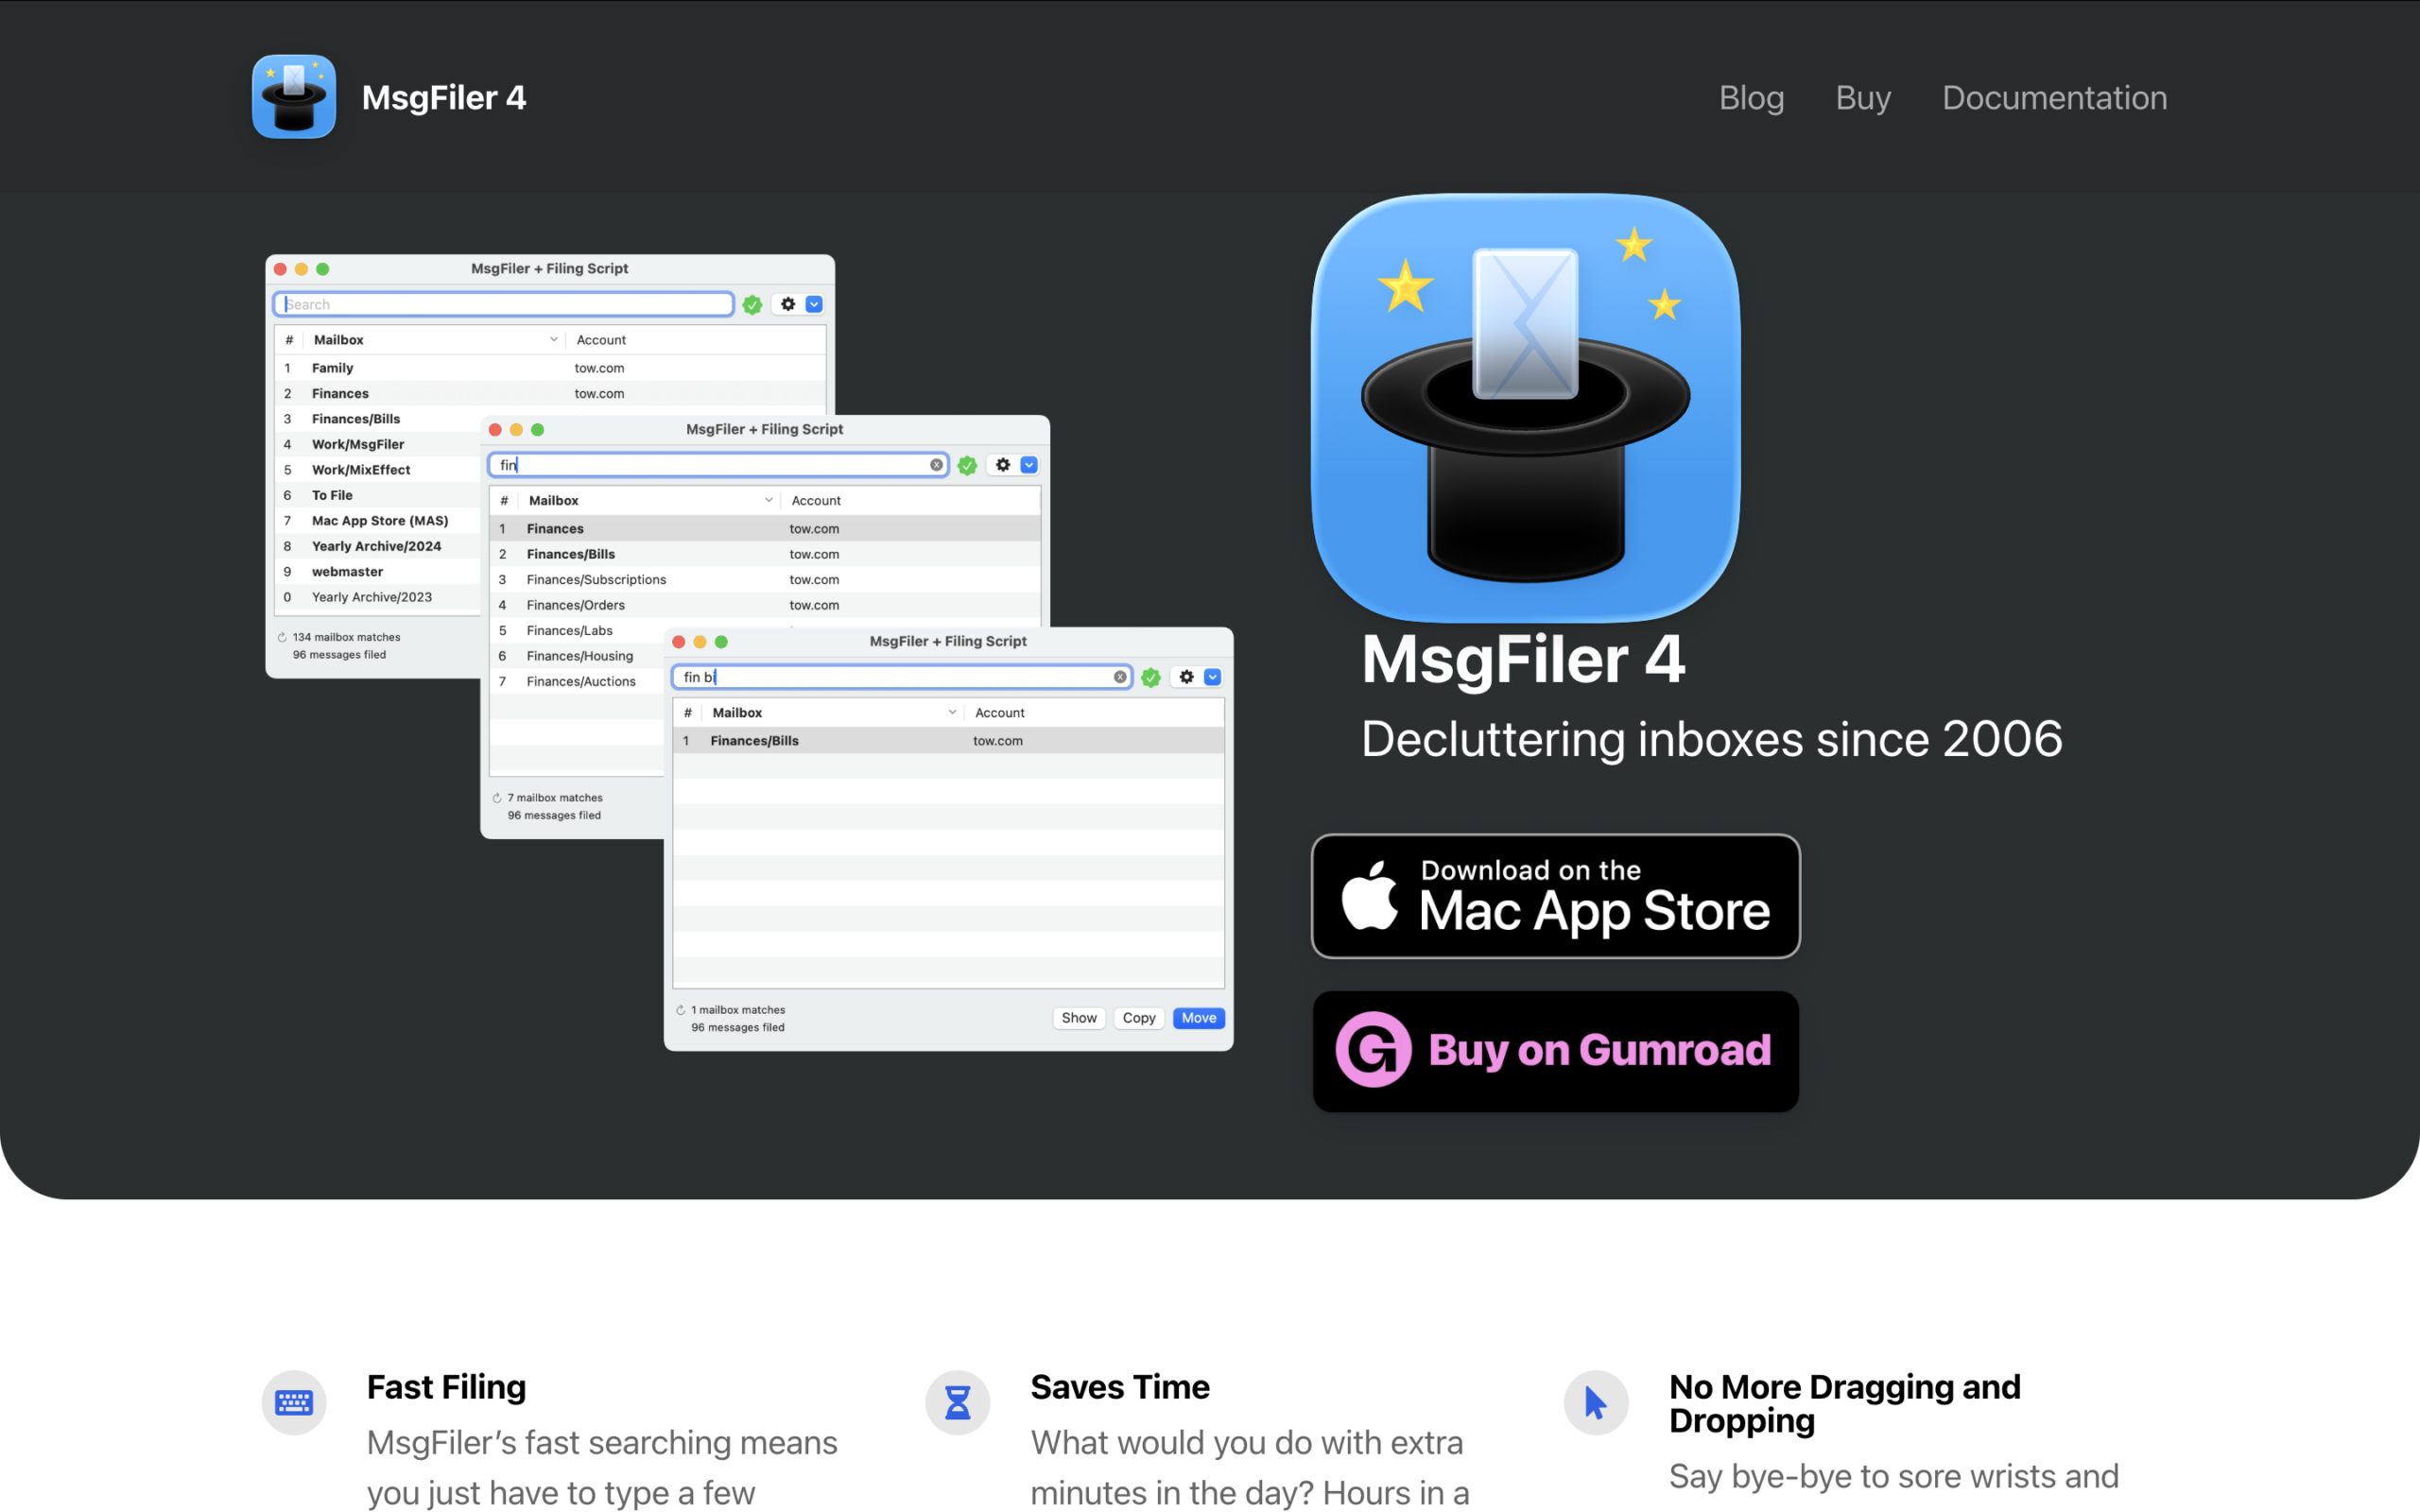Click the blue Move button

point(1199,1018)
